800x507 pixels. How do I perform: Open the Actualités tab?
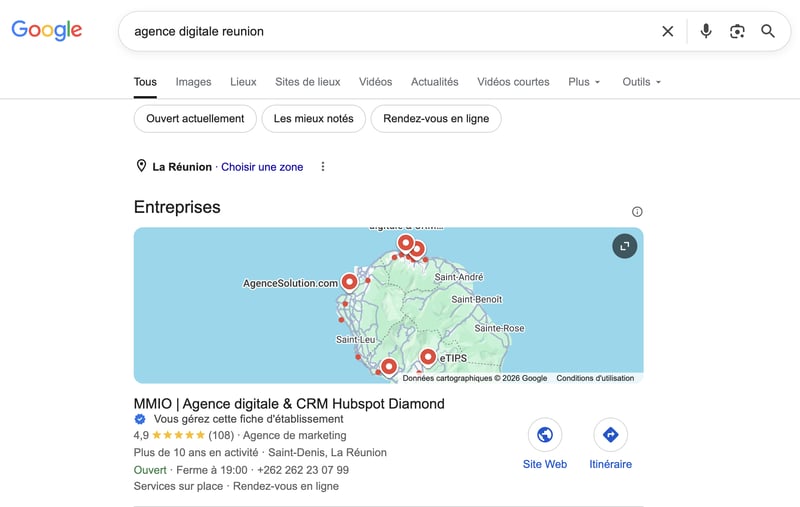[435, 82]
